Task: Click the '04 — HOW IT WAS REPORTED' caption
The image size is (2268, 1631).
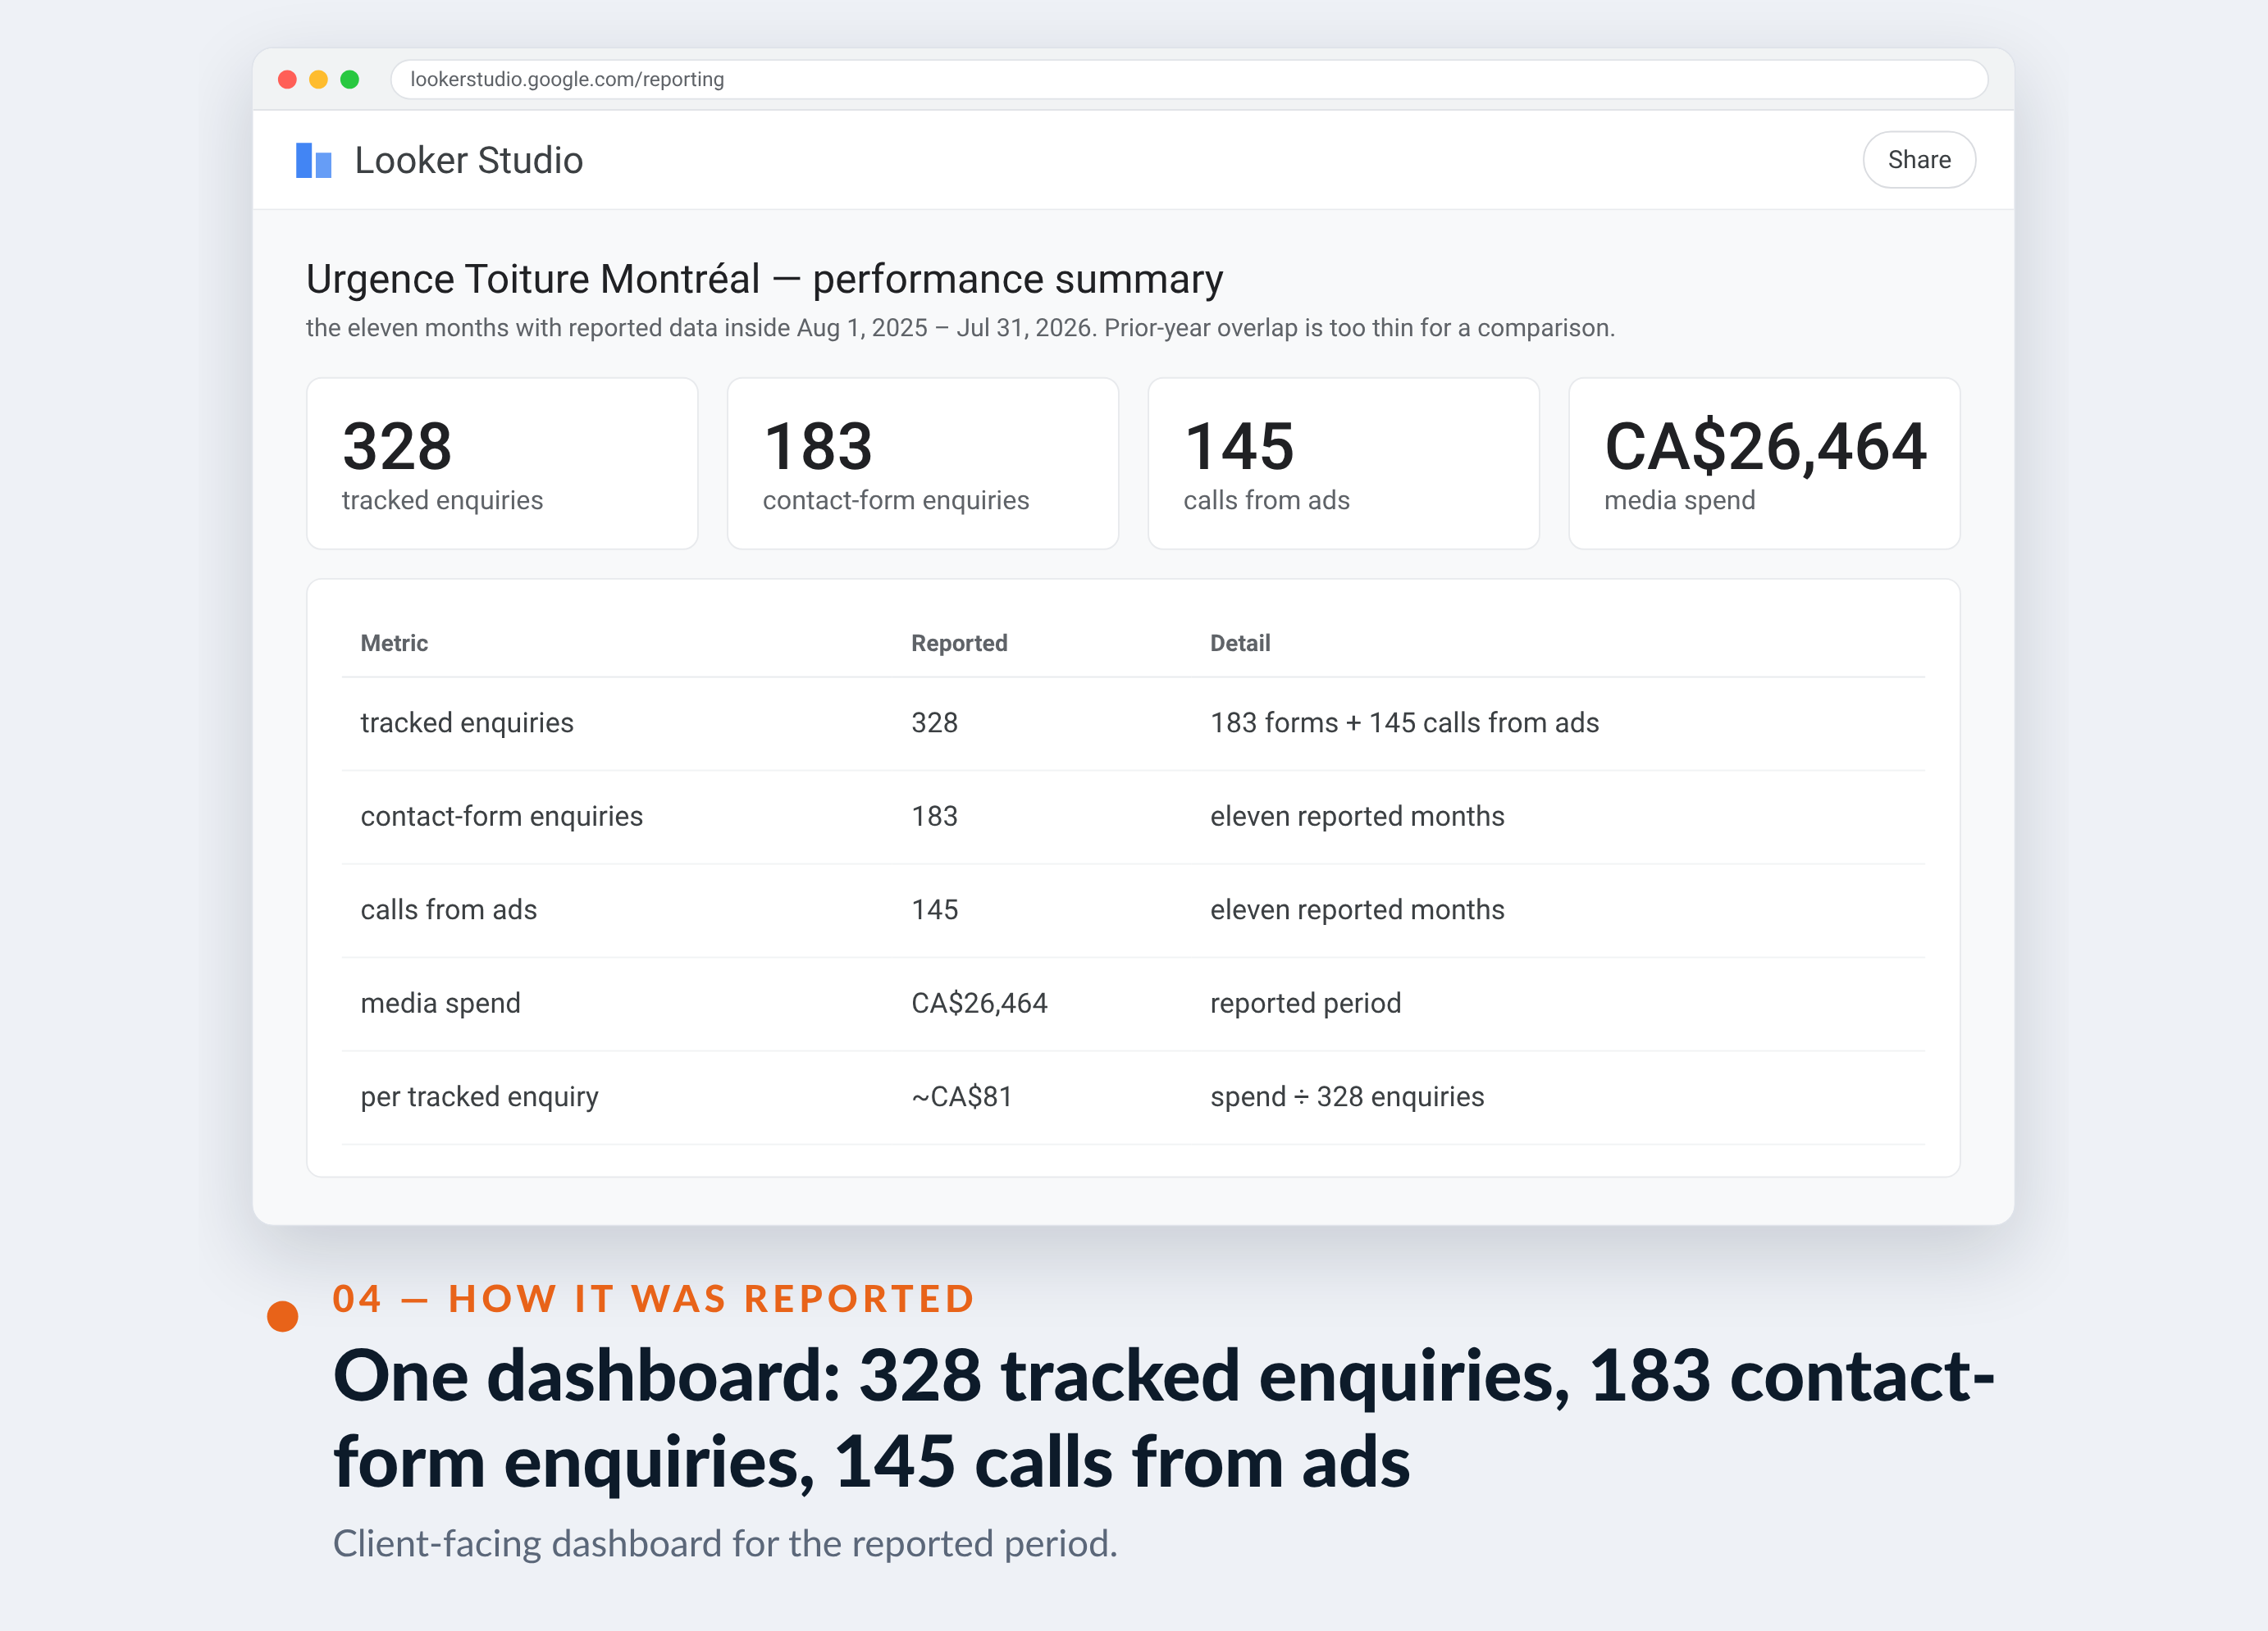Action: 654,1298
